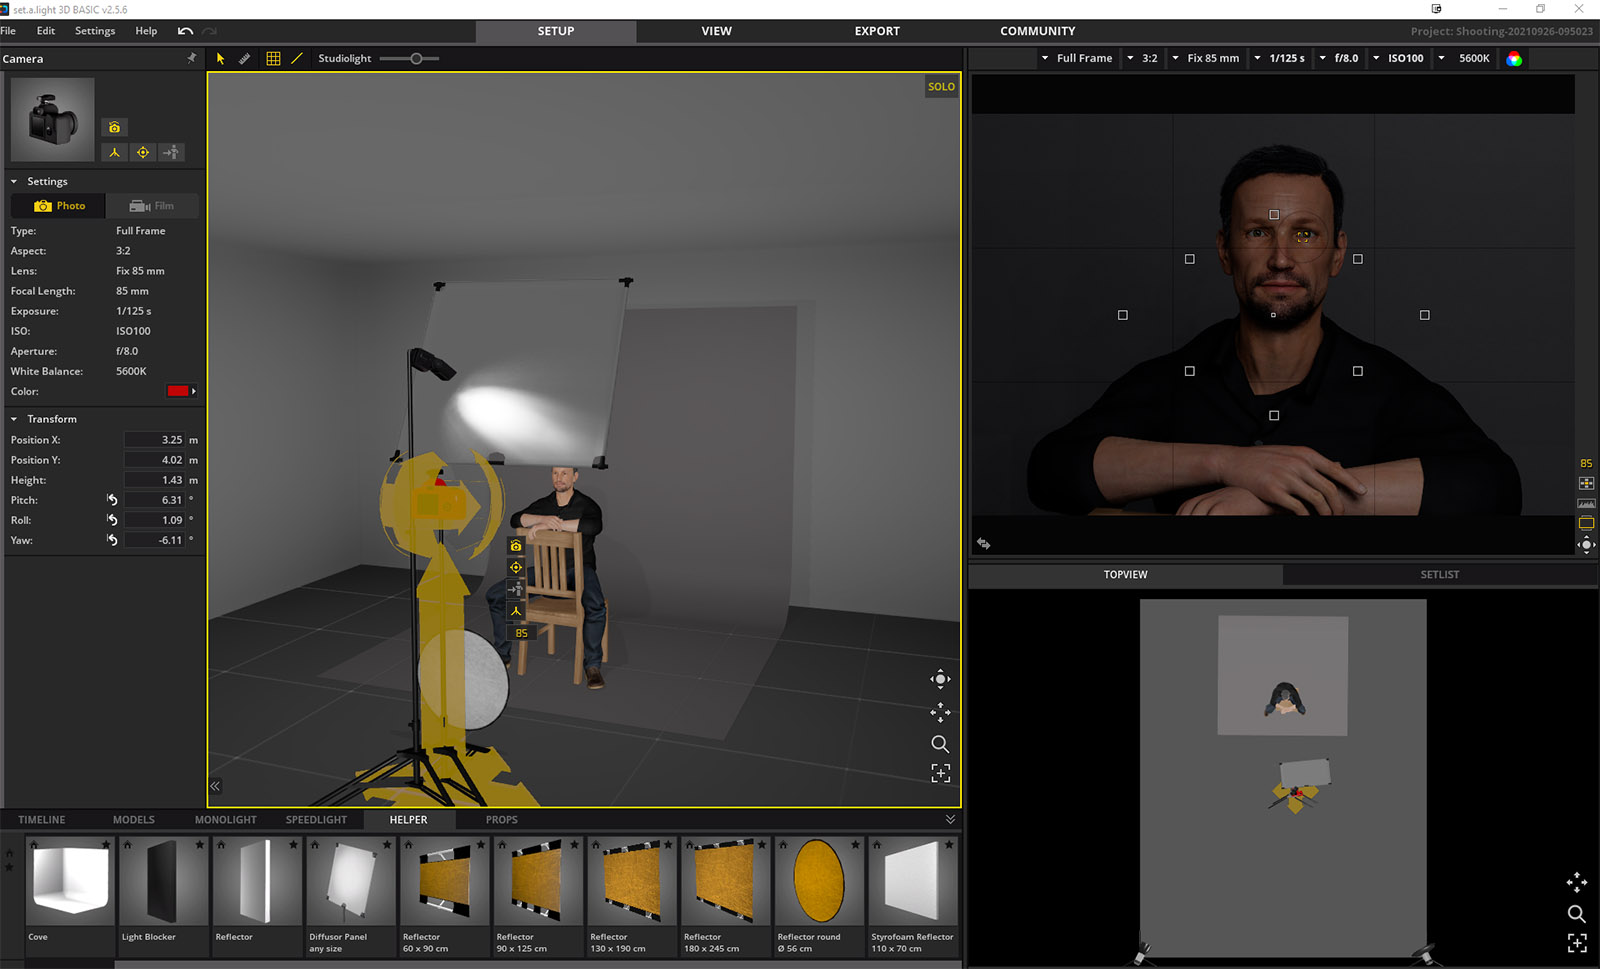
Task: Toggle SOLO mode in the viewport
Action: (941, 87)
